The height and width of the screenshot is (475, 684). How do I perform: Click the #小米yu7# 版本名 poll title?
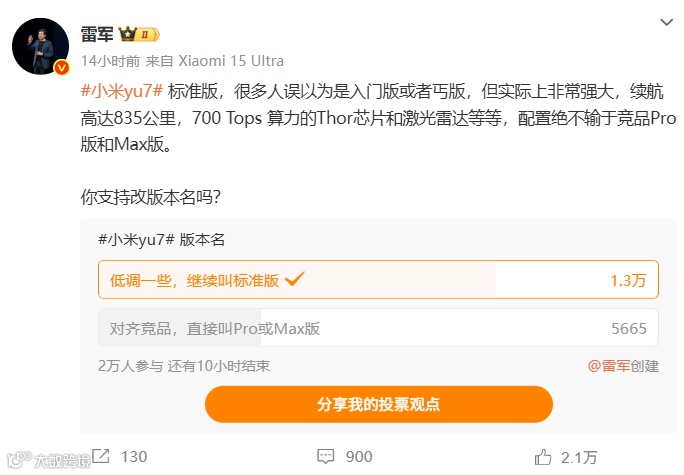161,239
